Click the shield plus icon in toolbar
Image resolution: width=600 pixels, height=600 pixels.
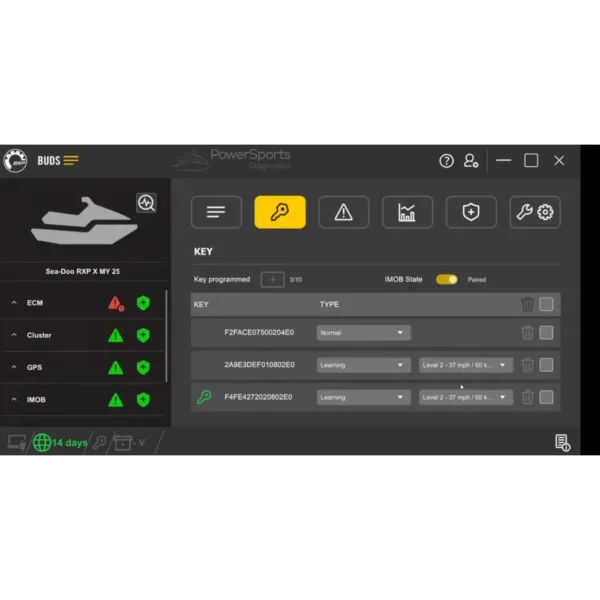click(471, 212)
